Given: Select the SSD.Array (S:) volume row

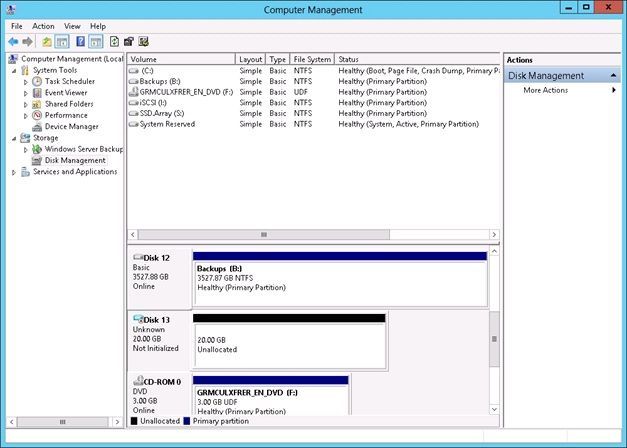Looking at the screenshot, I should point(314,113).
